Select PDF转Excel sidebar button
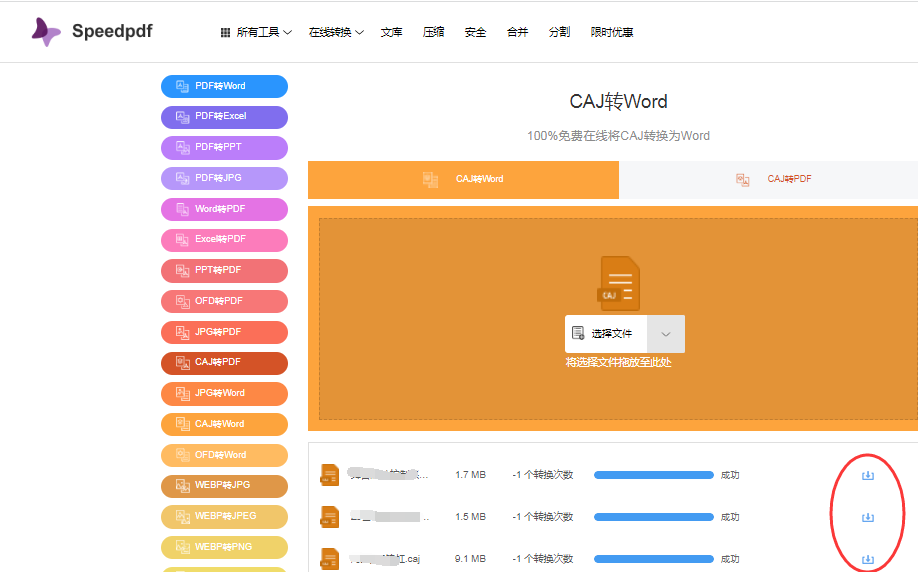This screenshot has height=572, width=918. (224, 117)
